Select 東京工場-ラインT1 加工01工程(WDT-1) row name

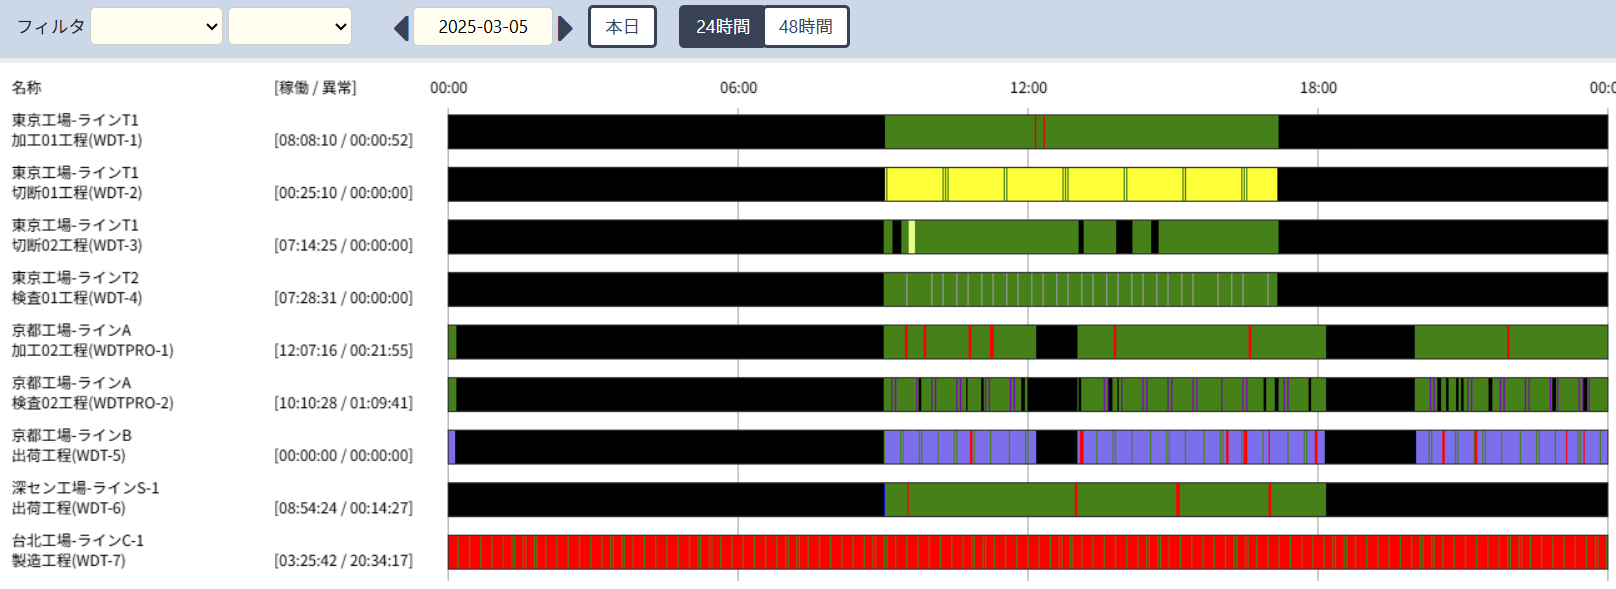point(77,130)
